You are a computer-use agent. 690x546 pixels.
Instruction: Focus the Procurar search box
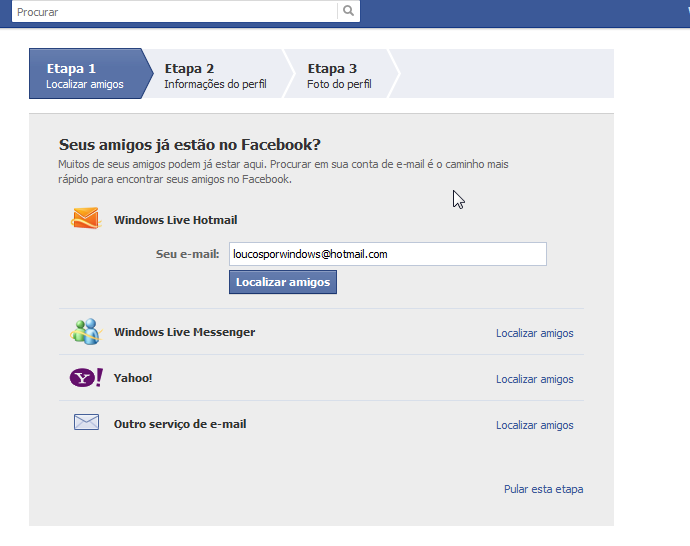pyautogui.click(x=175, y=12)
